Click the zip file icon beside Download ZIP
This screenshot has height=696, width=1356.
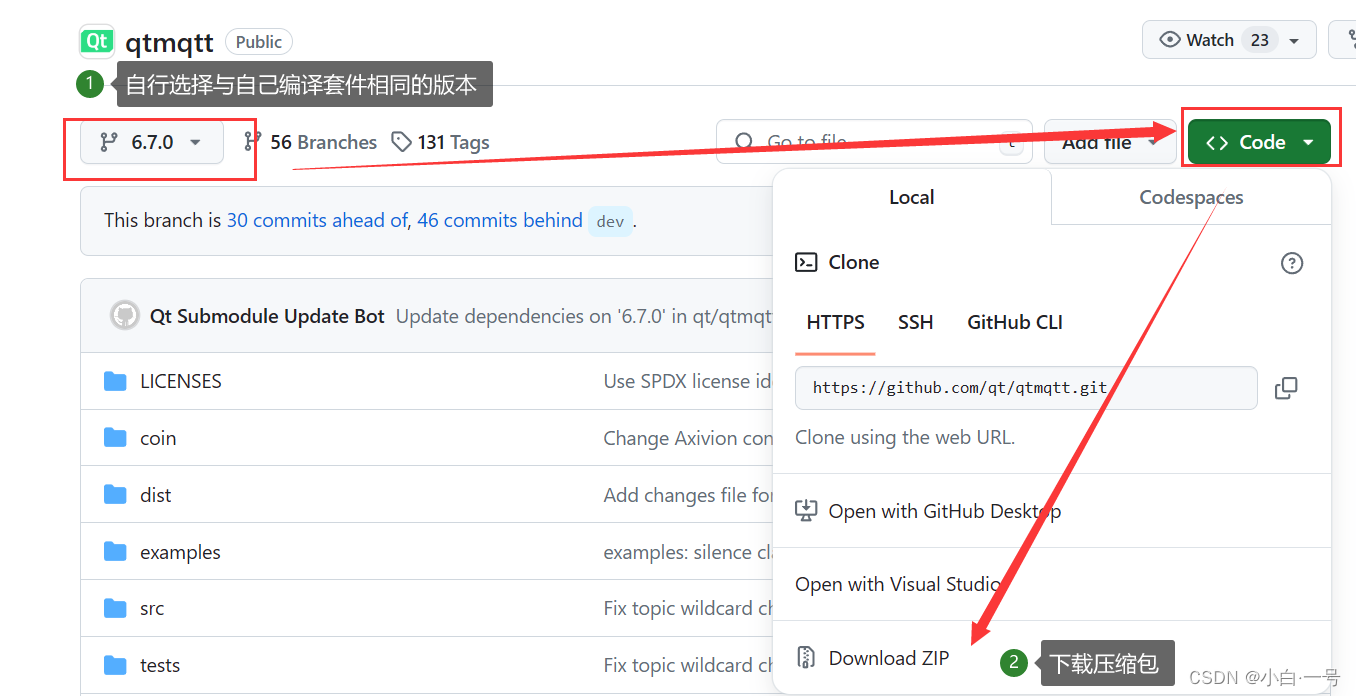click(806, 657)
